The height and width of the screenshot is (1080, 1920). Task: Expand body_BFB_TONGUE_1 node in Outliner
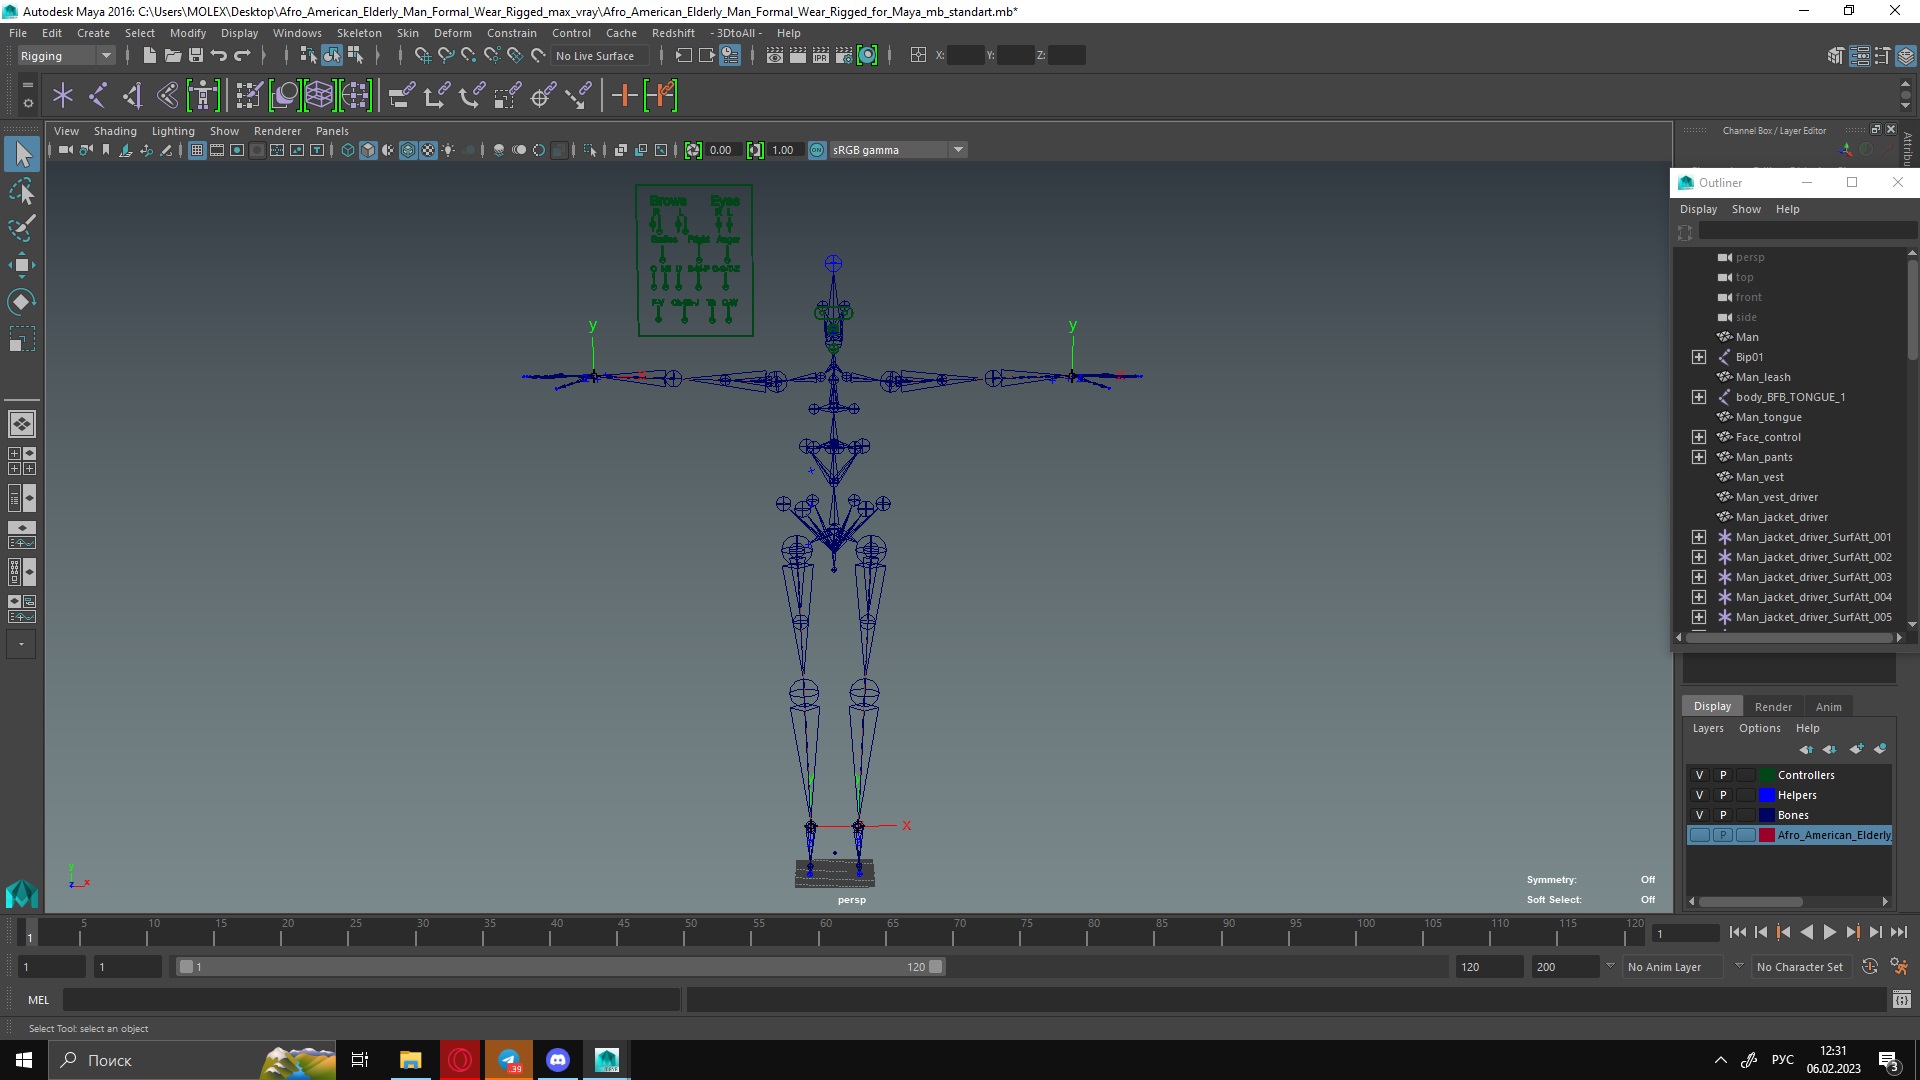click(x=1699, y=397)
